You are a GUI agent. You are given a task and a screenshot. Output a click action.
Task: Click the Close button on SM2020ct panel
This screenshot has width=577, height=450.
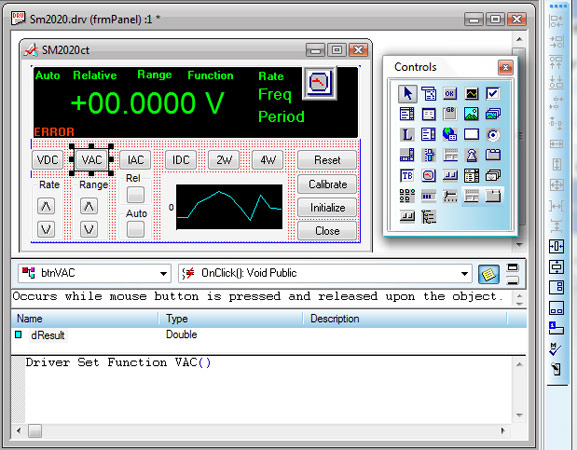click(327, 231)
